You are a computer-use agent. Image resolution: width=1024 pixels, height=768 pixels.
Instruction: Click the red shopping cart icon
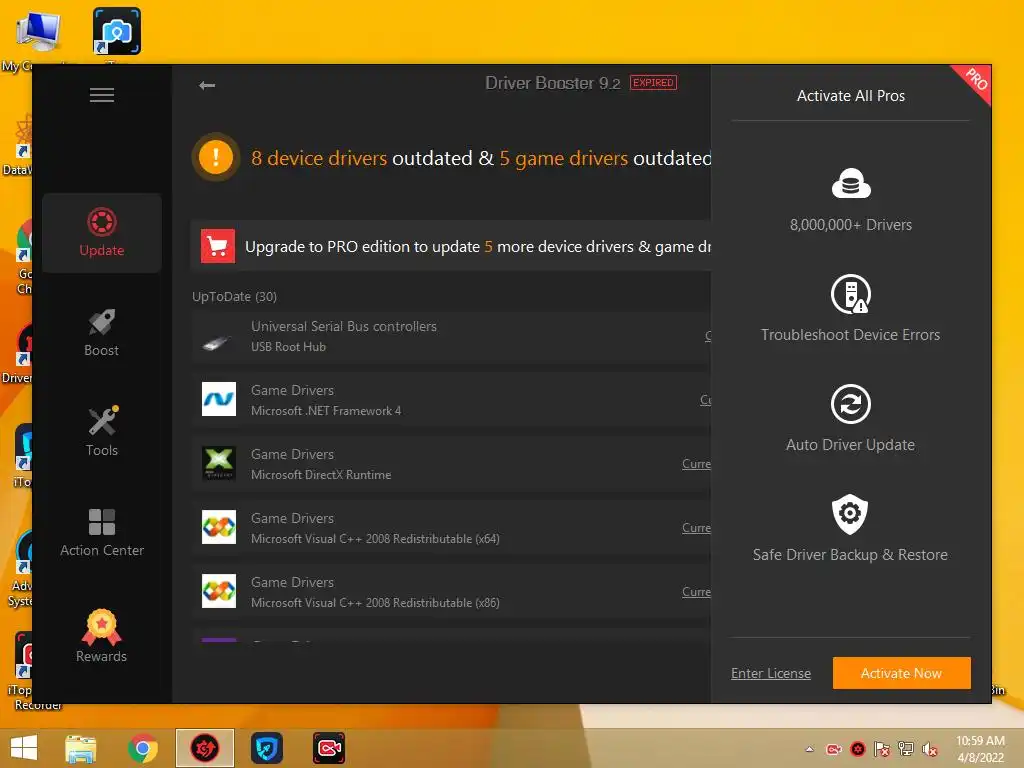pyautogui.click(x=217, y=246)
